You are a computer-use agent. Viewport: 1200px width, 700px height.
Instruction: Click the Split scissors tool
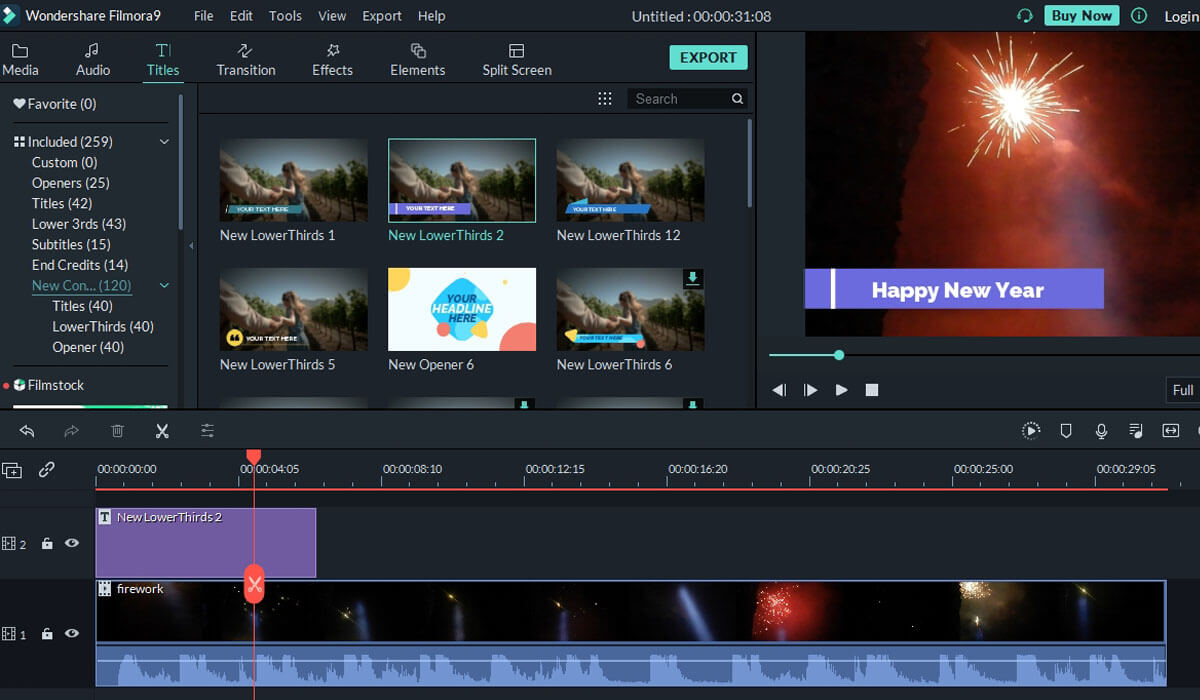162,431
